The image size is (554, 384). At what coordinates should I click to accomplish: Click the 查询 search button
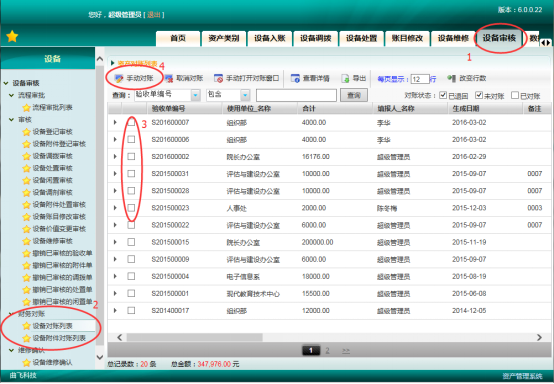(354, 95)
